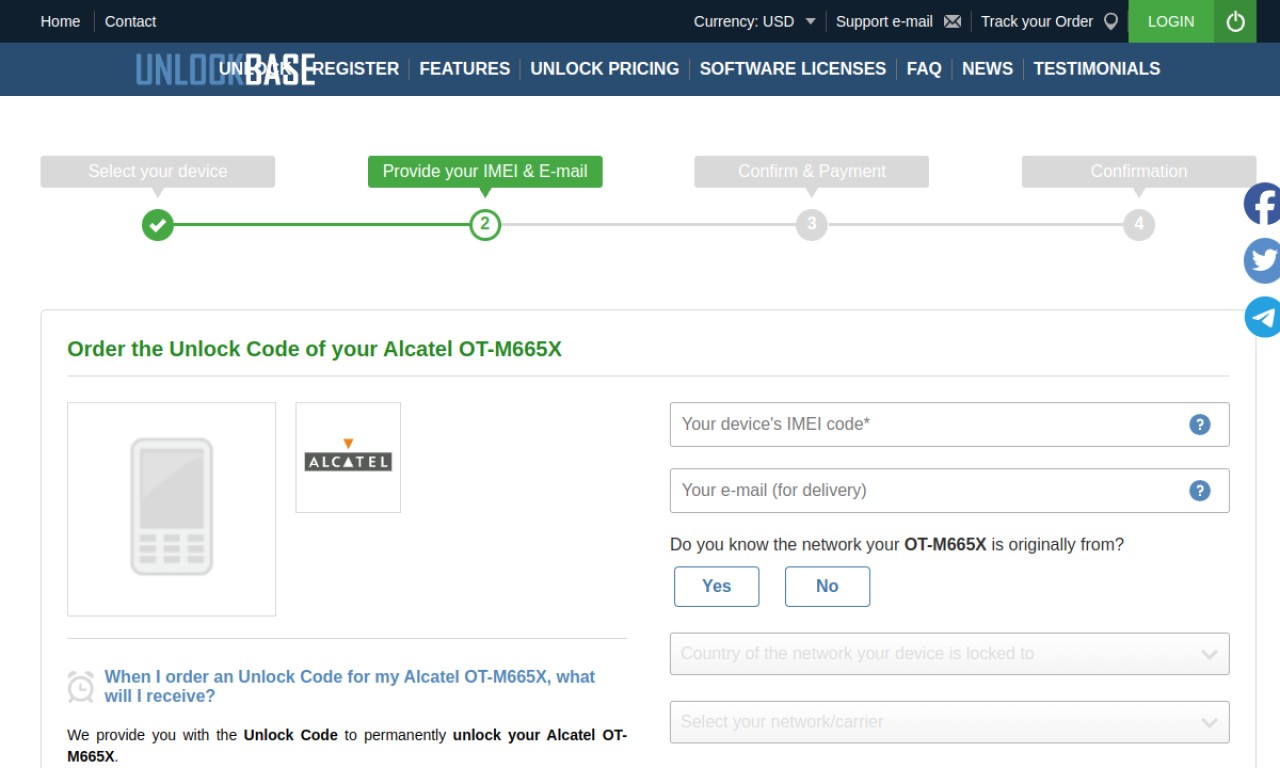Open the Telegram share icon
Screen dimensions: 1280x768
1262,317
